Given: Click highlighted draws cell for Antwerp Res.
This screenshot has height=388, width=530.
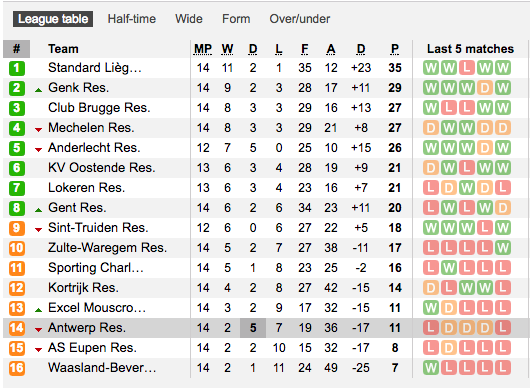Looking at the screenshot, I should coord(253,328).
